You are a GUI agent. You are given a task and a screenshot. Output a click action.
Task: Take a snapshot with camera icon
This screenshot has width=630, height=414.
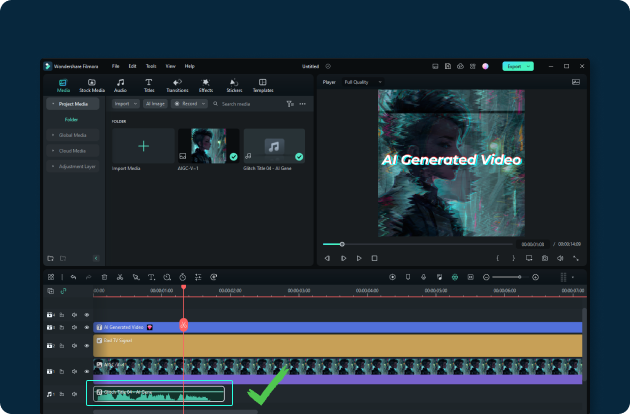[x=544, y=258]
